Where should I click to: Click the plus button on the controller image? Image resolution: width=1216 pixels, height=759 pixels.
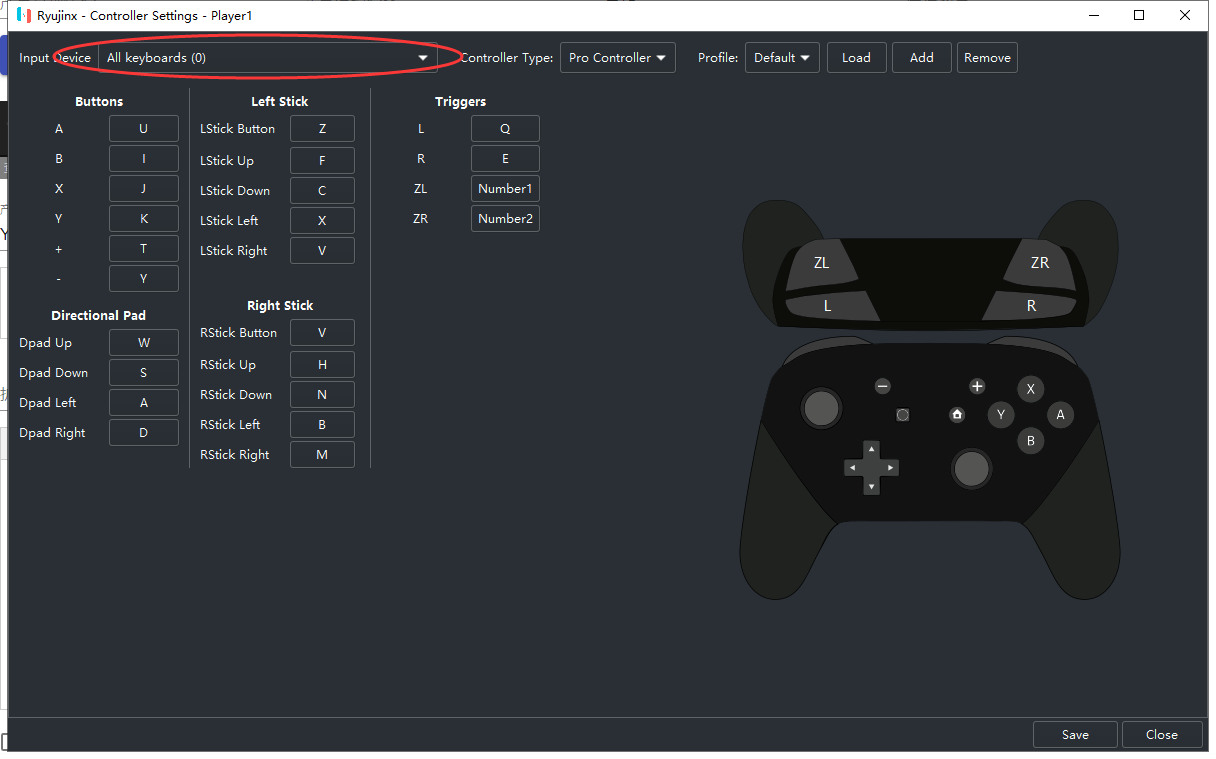point(977,386)
